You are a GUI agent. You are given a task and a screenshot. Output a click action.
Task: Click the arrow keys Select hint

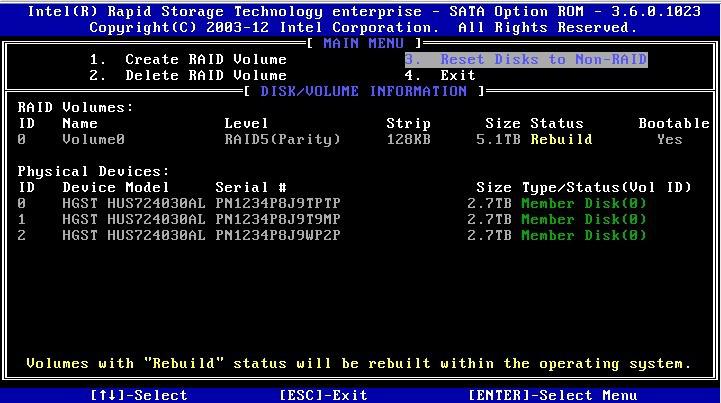pos(138,395)
